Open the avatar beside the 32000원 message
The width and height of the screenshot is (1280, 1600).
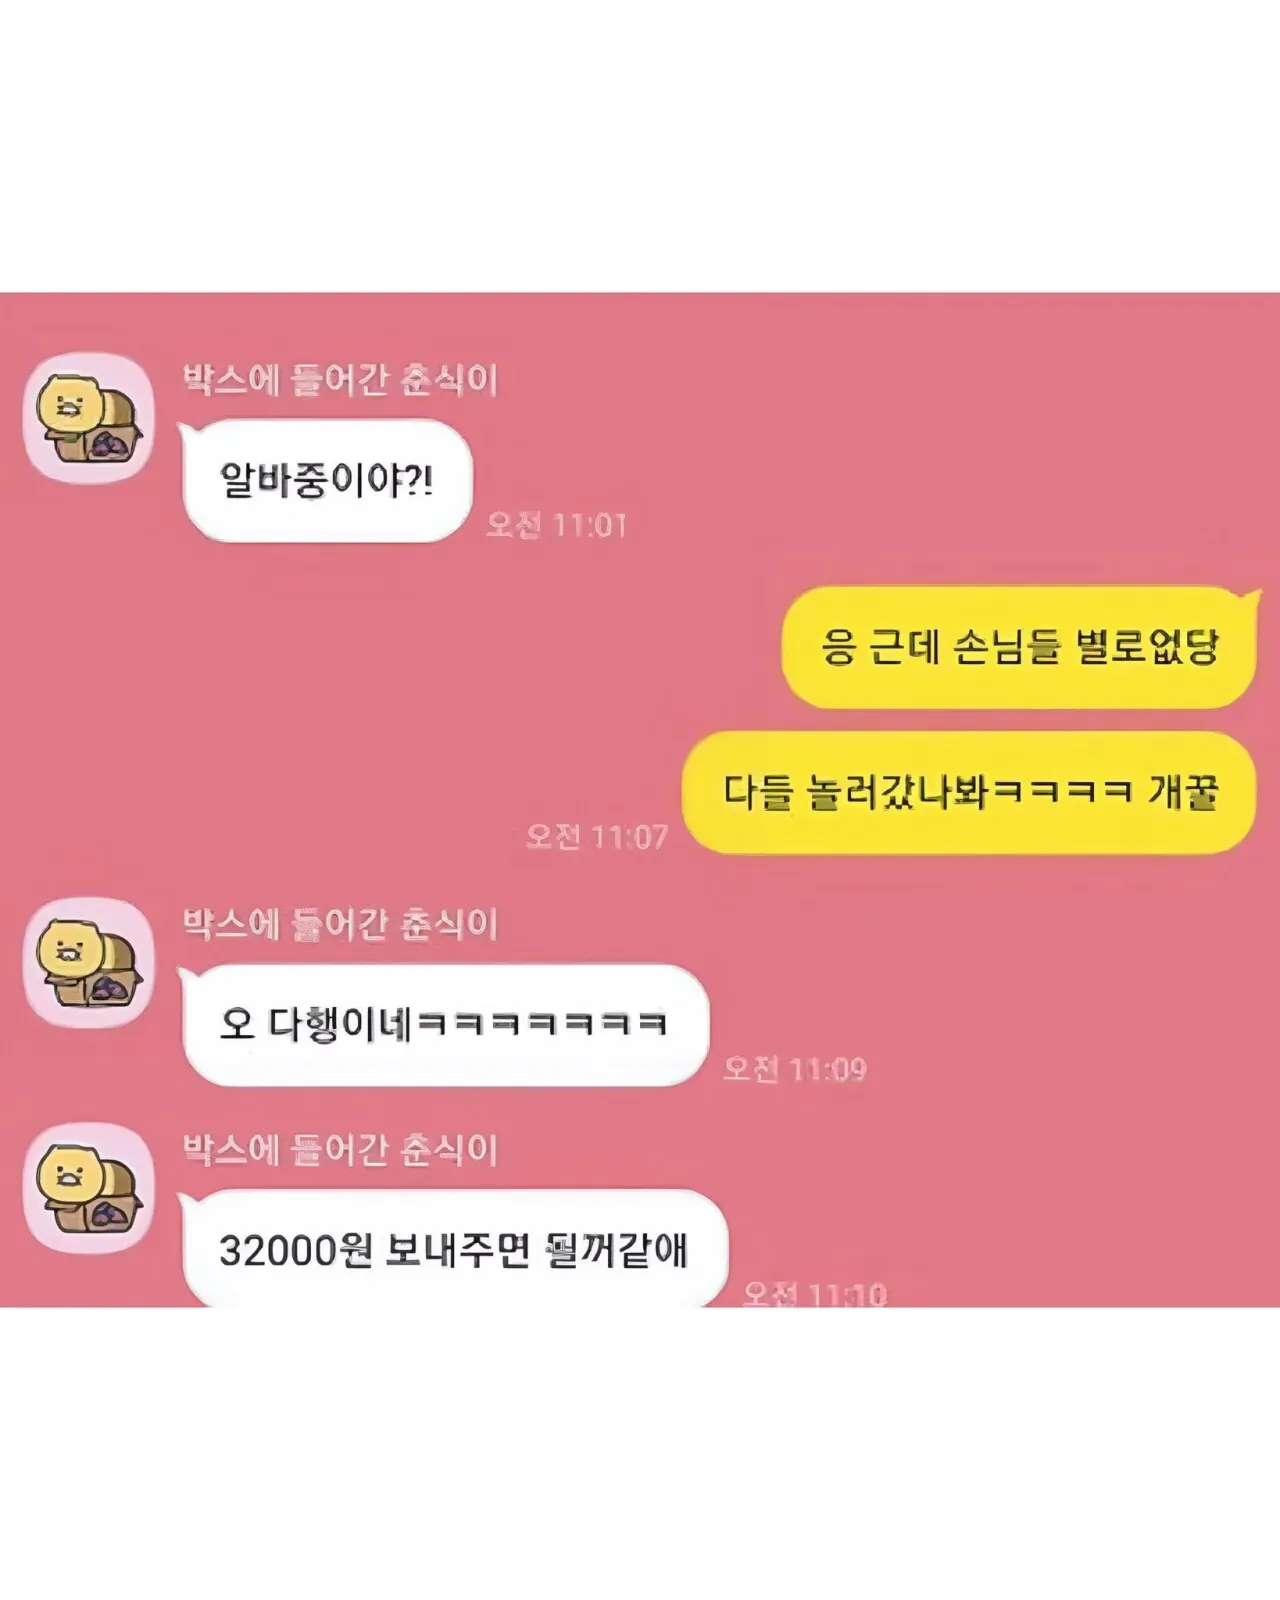[89, 1188]
